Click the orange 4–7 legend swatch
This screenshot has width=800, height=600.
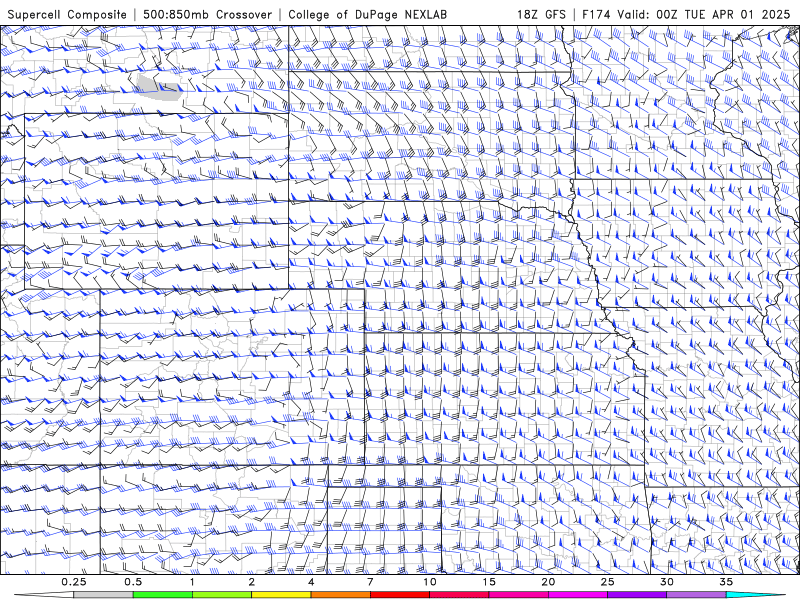tap(340, 595)
